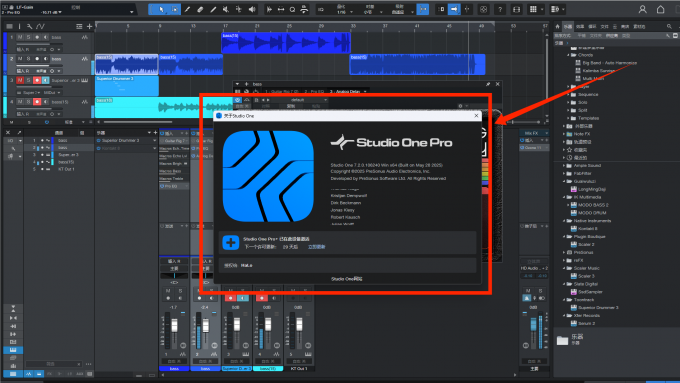Screen dimensions: 680x383
Task: Select the Mute tool
Action: 226,9
